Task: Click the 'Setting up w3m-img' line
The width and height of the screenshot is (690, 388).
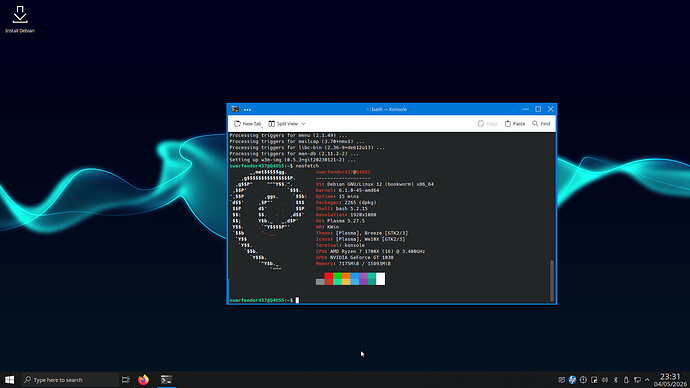Action: [x=293, y=160]
